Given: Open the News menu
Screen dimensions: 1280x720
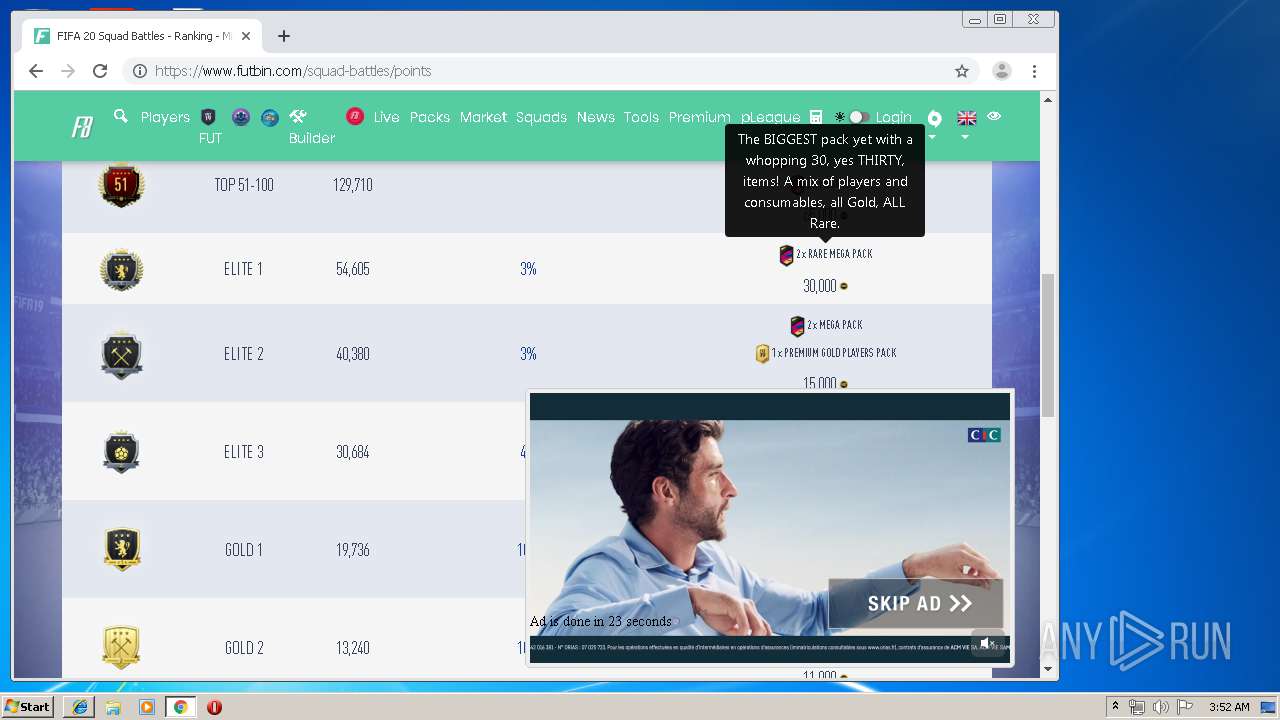Looking at the screenshot, I should [x=595, y=117].
